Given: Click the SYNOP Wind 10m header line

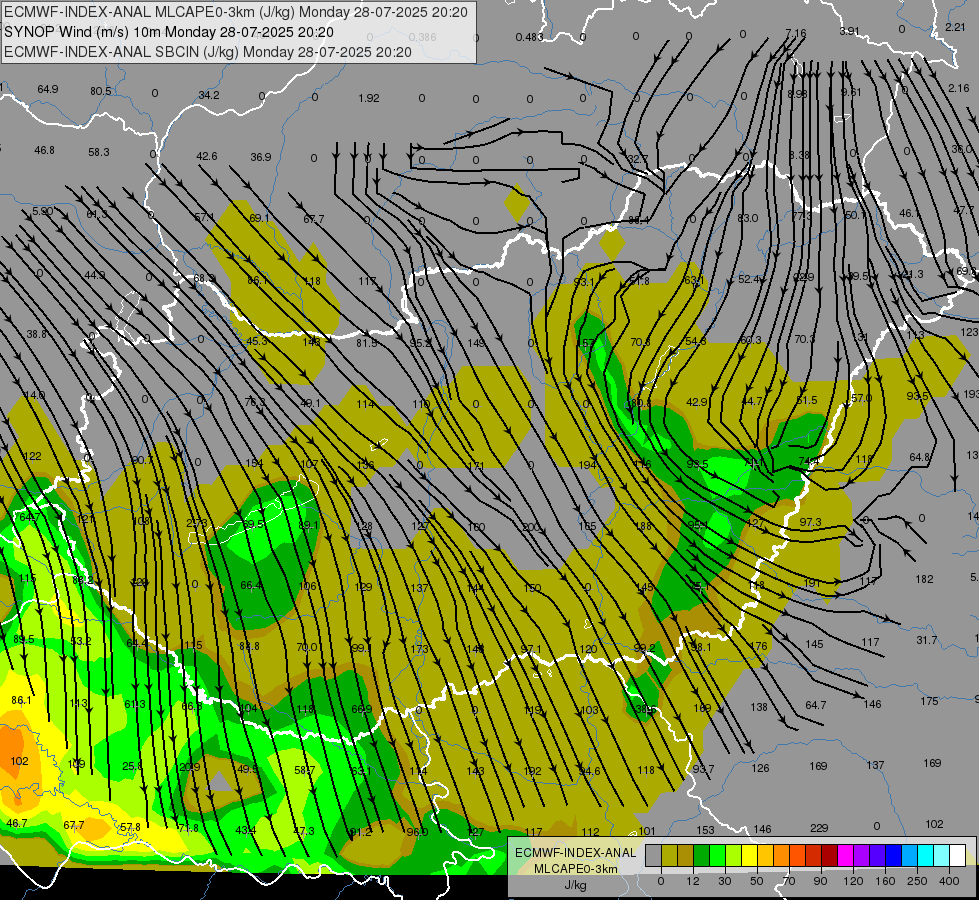Looking at the screenshot, I should click(169, 32).
